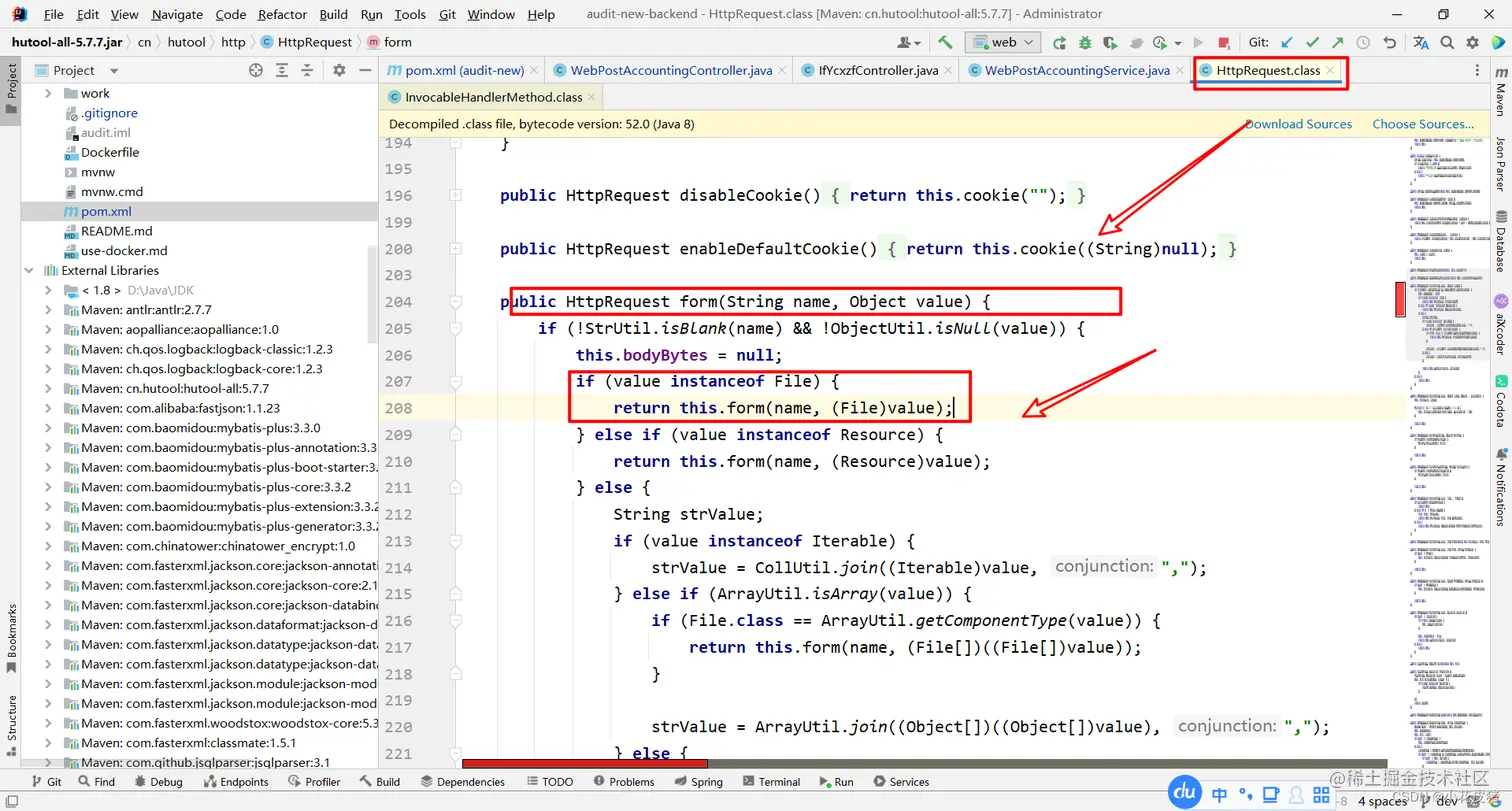Image resolution: width=1512 pixels, height=811 pixels.
Task: Open the Codota side panel
Action: point(1500,402)
